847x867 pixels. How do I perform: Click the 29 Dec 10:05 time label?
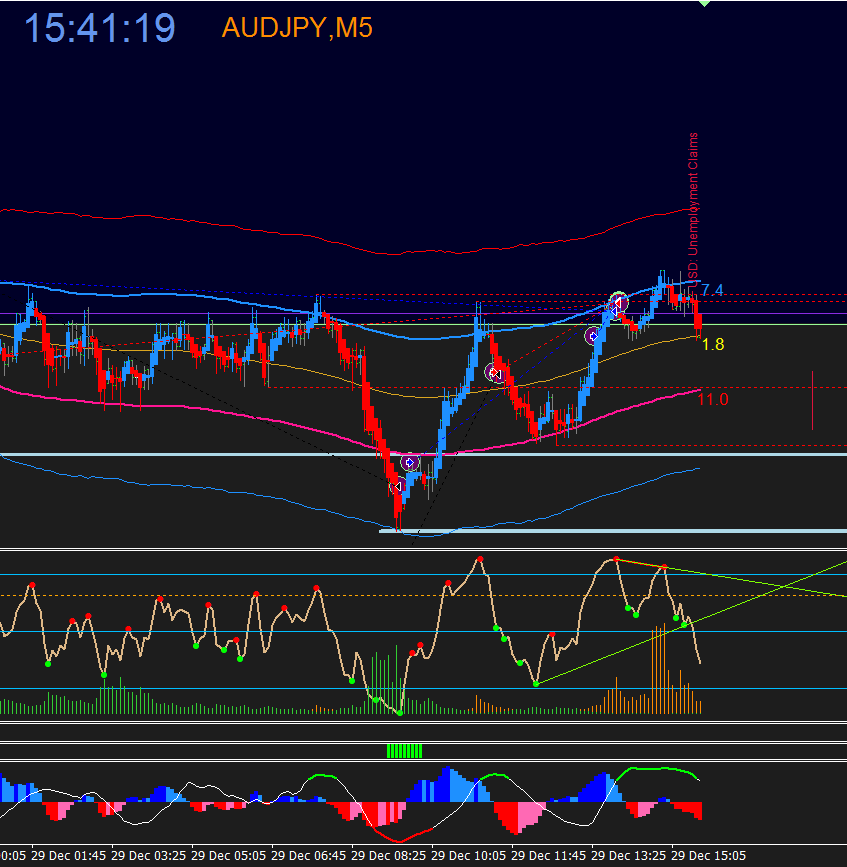[469, 855]
